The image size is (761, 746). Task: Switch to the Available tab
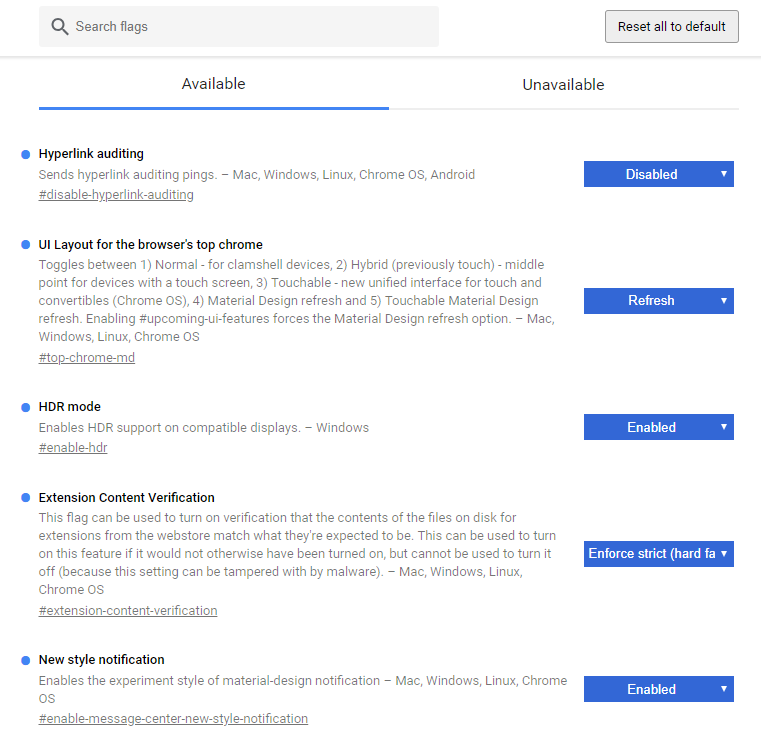(x=213, y=84)
